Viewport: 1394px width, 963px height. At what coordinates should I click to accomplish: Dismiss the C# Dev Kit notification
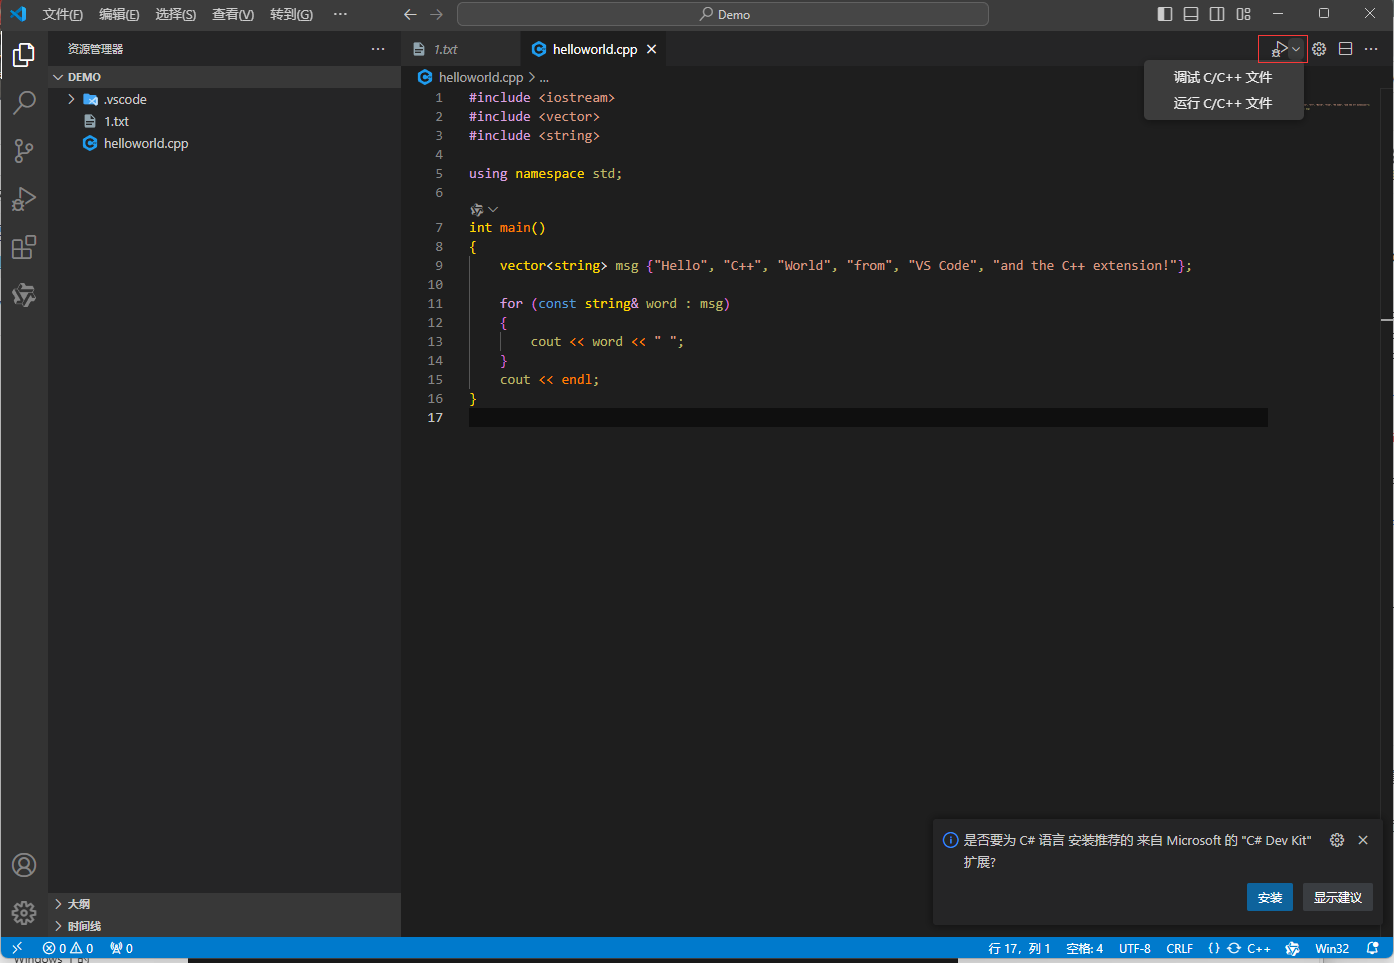coord(1363,840)
